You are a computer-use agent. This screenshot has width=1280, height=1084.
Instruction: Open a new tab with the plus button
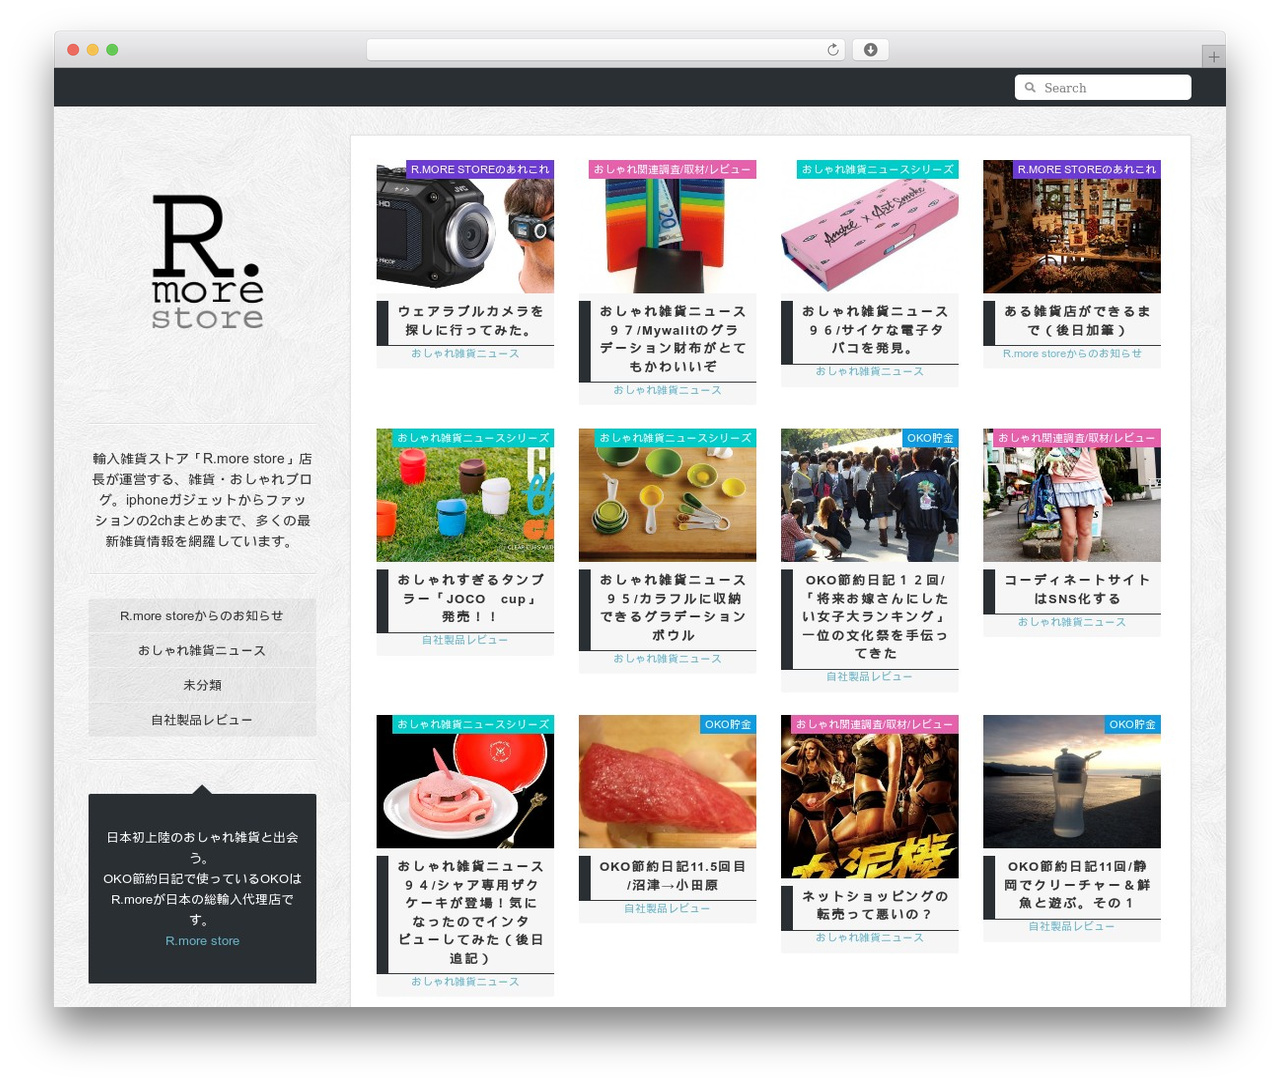tap(1213, 57)
